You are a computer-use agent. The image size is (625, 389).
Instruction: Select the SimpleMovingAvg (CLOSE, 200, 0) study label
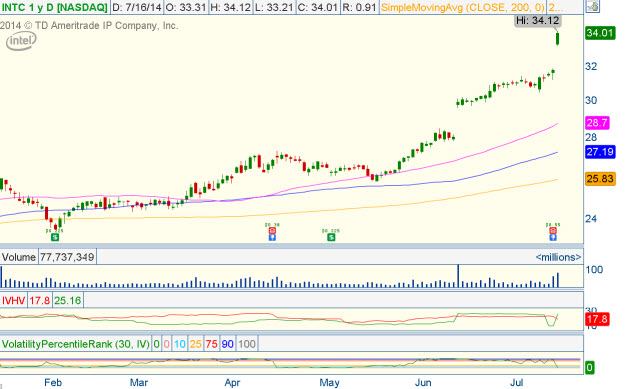(x=462, y=7)
